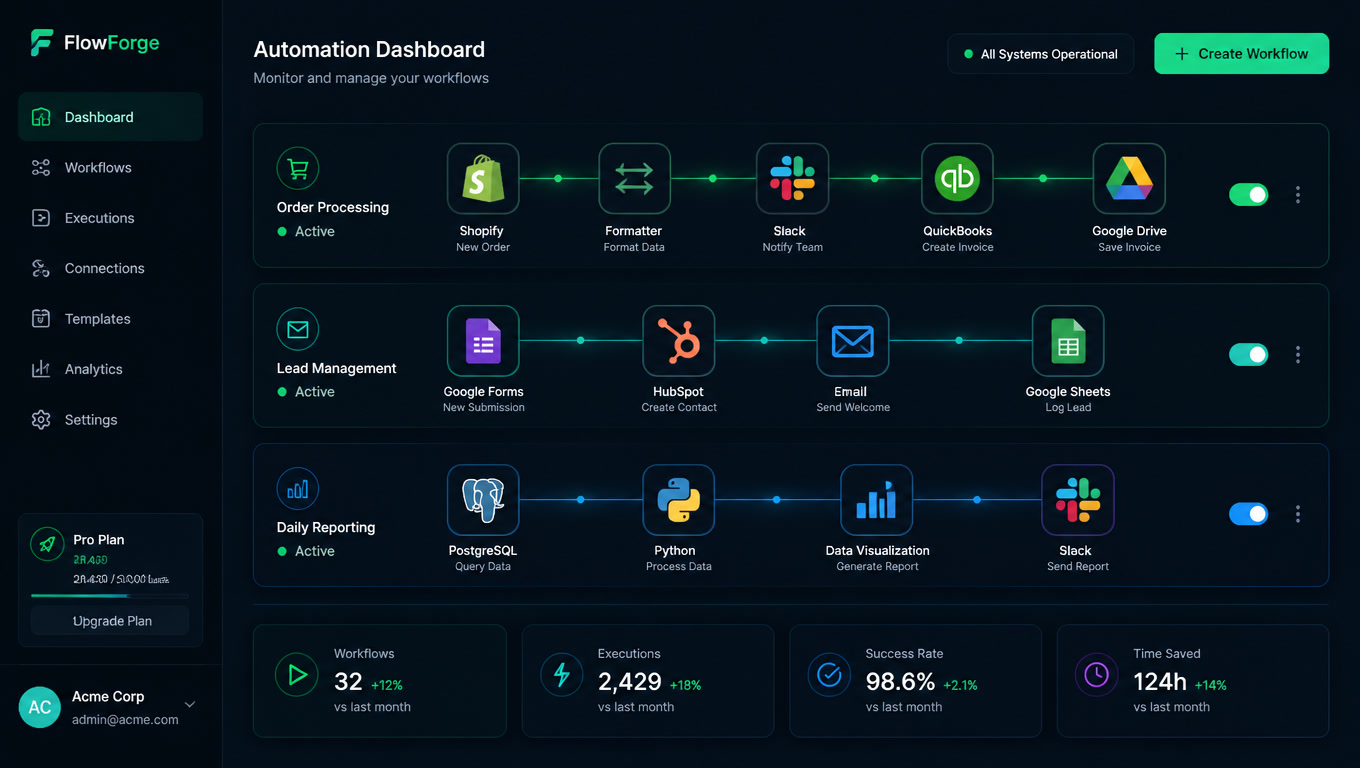The image size is (1360, 768).
Task: Select the QuickBooks Create Invoice node
Action: (x=957, y=179)
